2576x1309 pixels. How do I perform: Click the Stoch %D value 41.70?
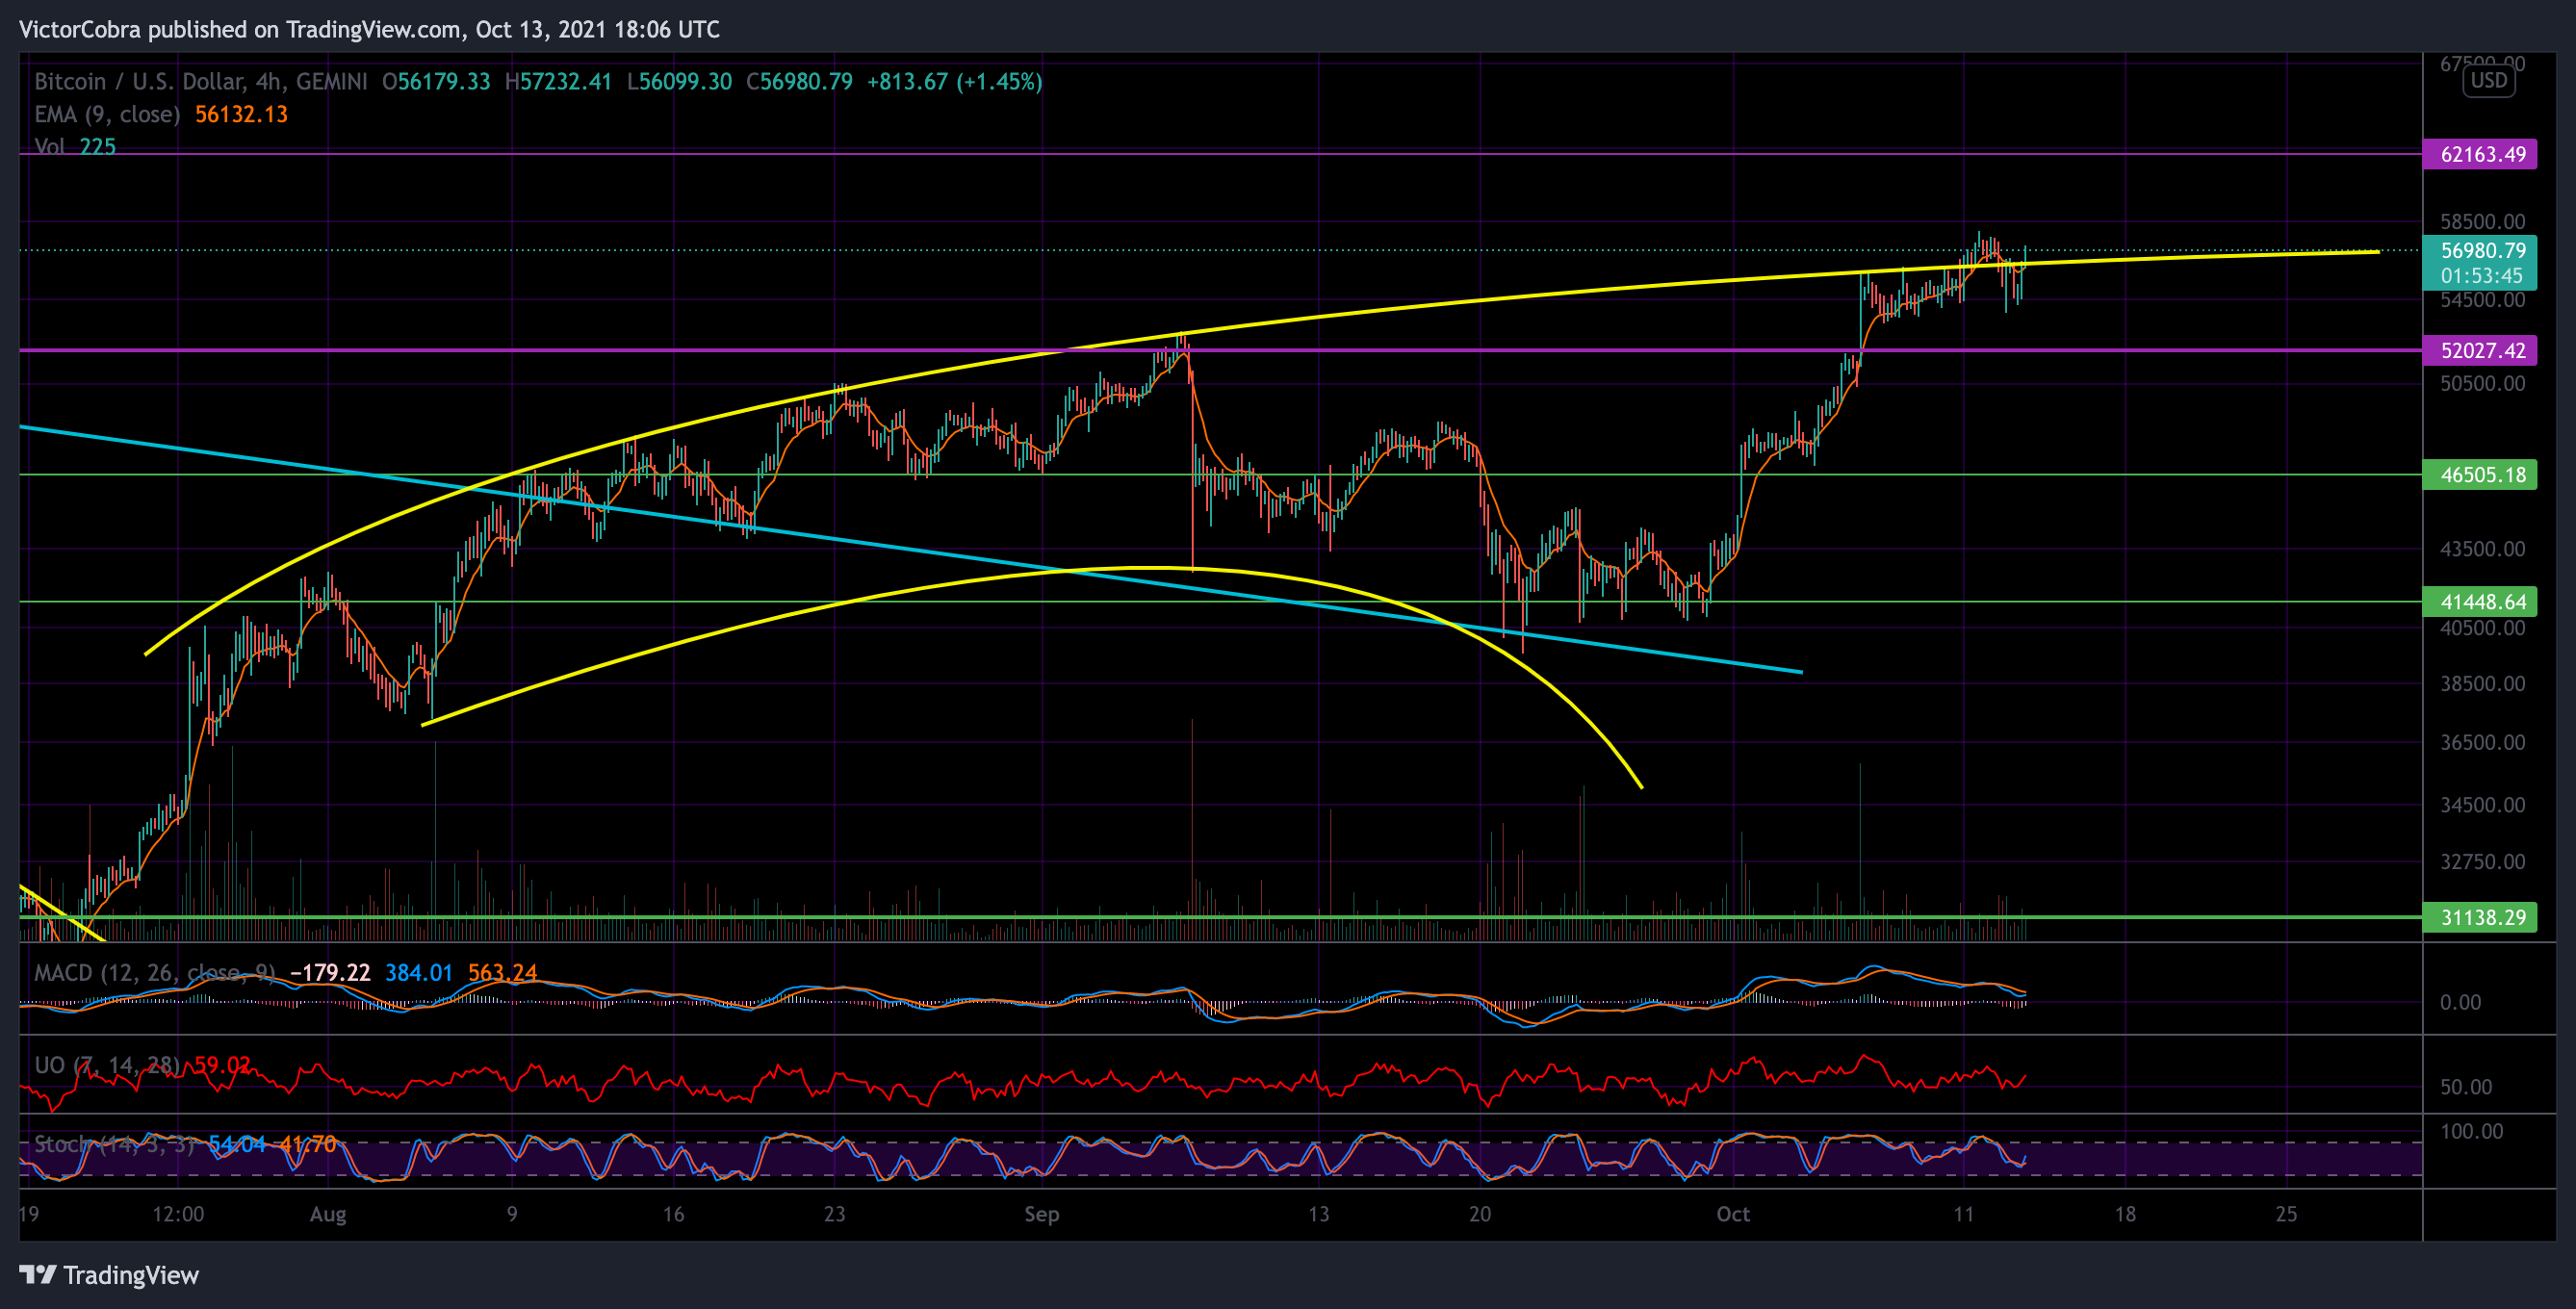pyautogui.click(x=308, y=1143)
